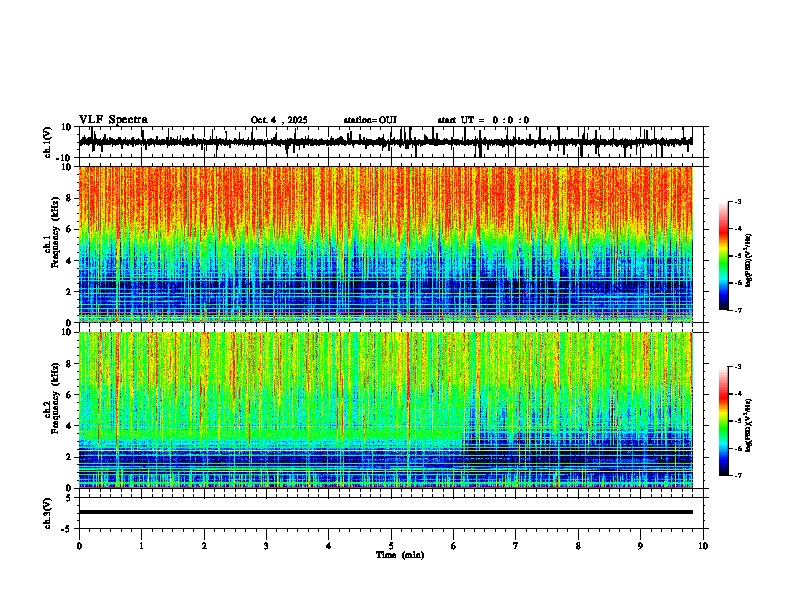Screen dimensions: 792x612
Task: Click the ch.3(V) "-5" voltage tick label
Action: tap(67, 529)
